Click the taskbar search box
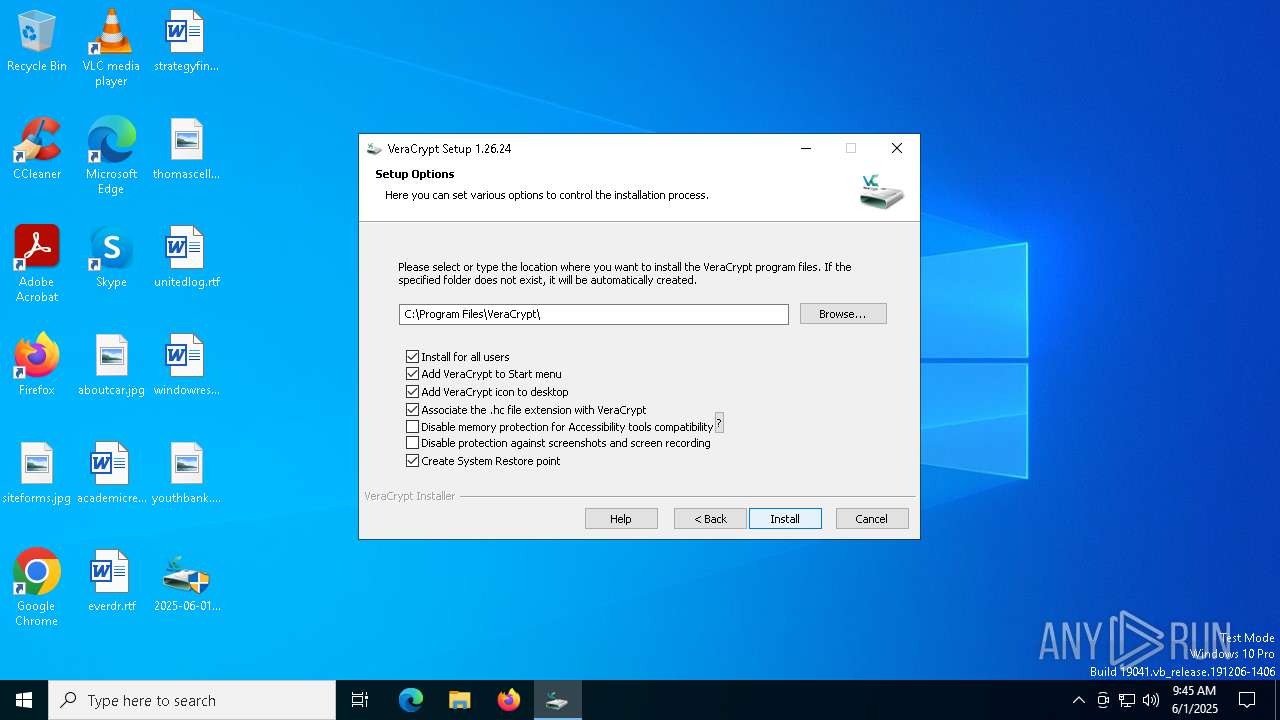Image resolution: width=1280 pixels, height=720 pixels. pyautogui.click(x=192, y=700)
